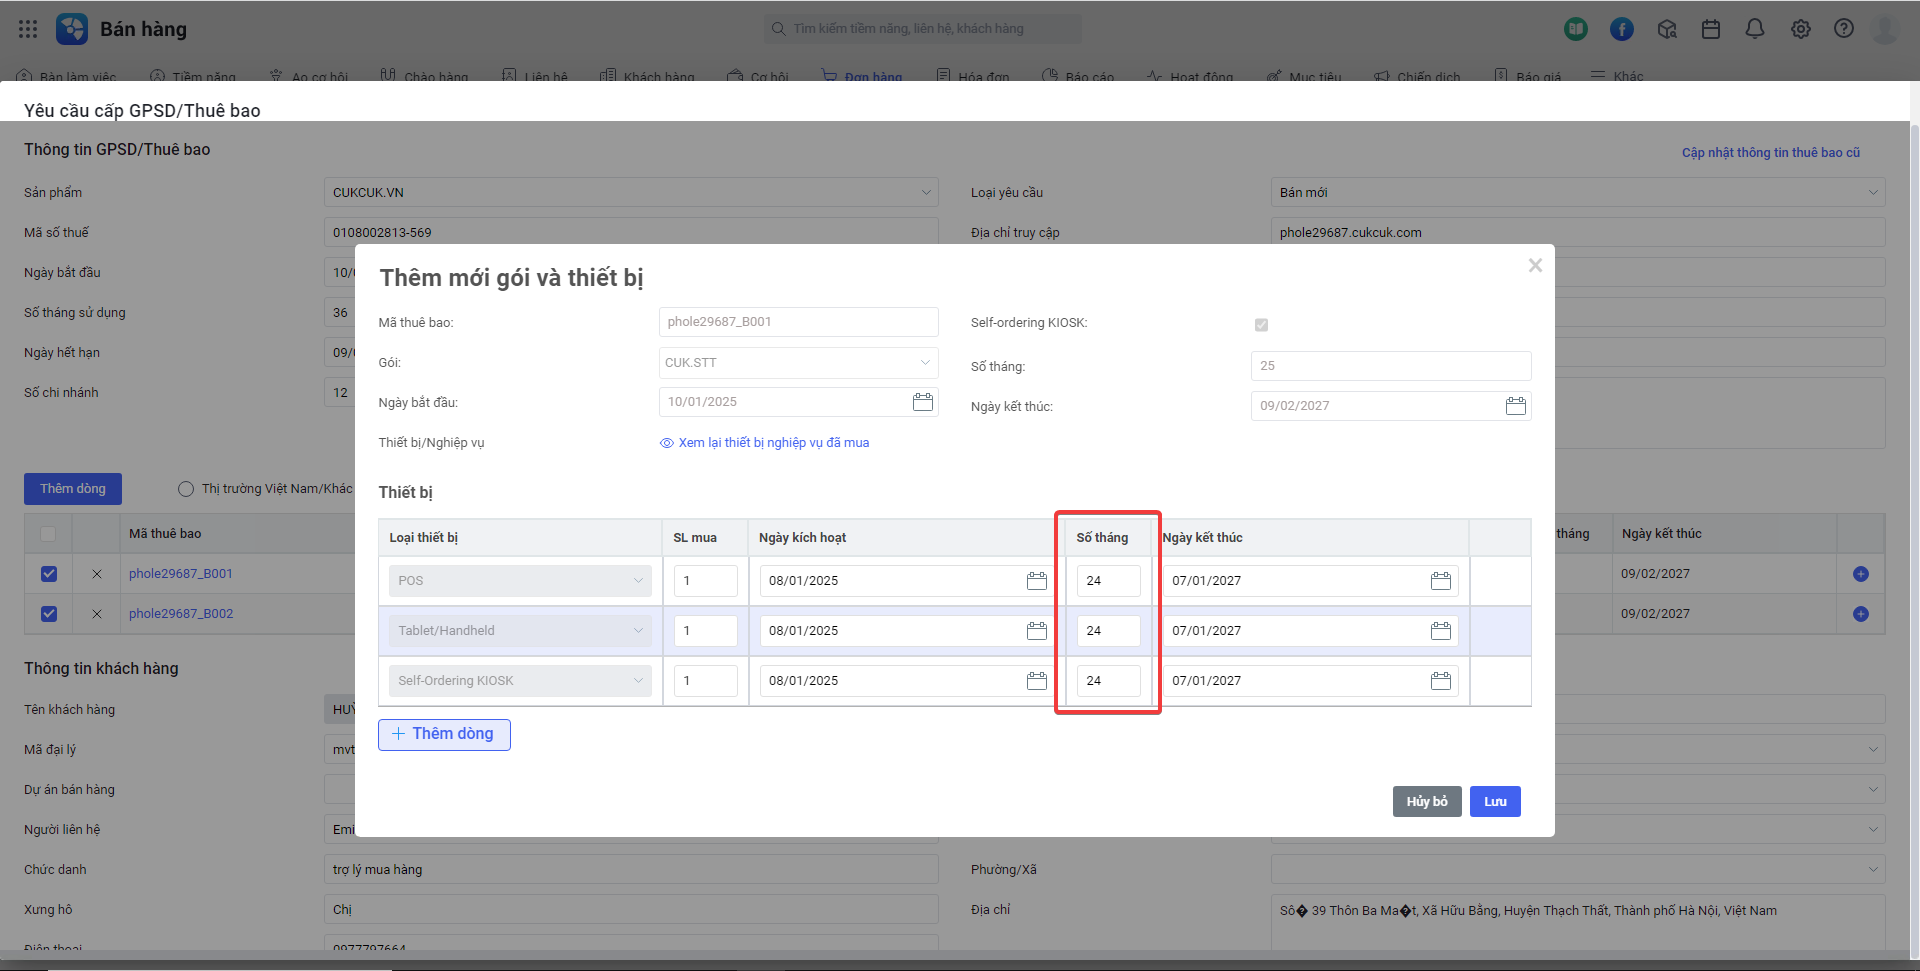Open settings gear icon
The image size is (1920, 971).
(x=1801, y=29)
